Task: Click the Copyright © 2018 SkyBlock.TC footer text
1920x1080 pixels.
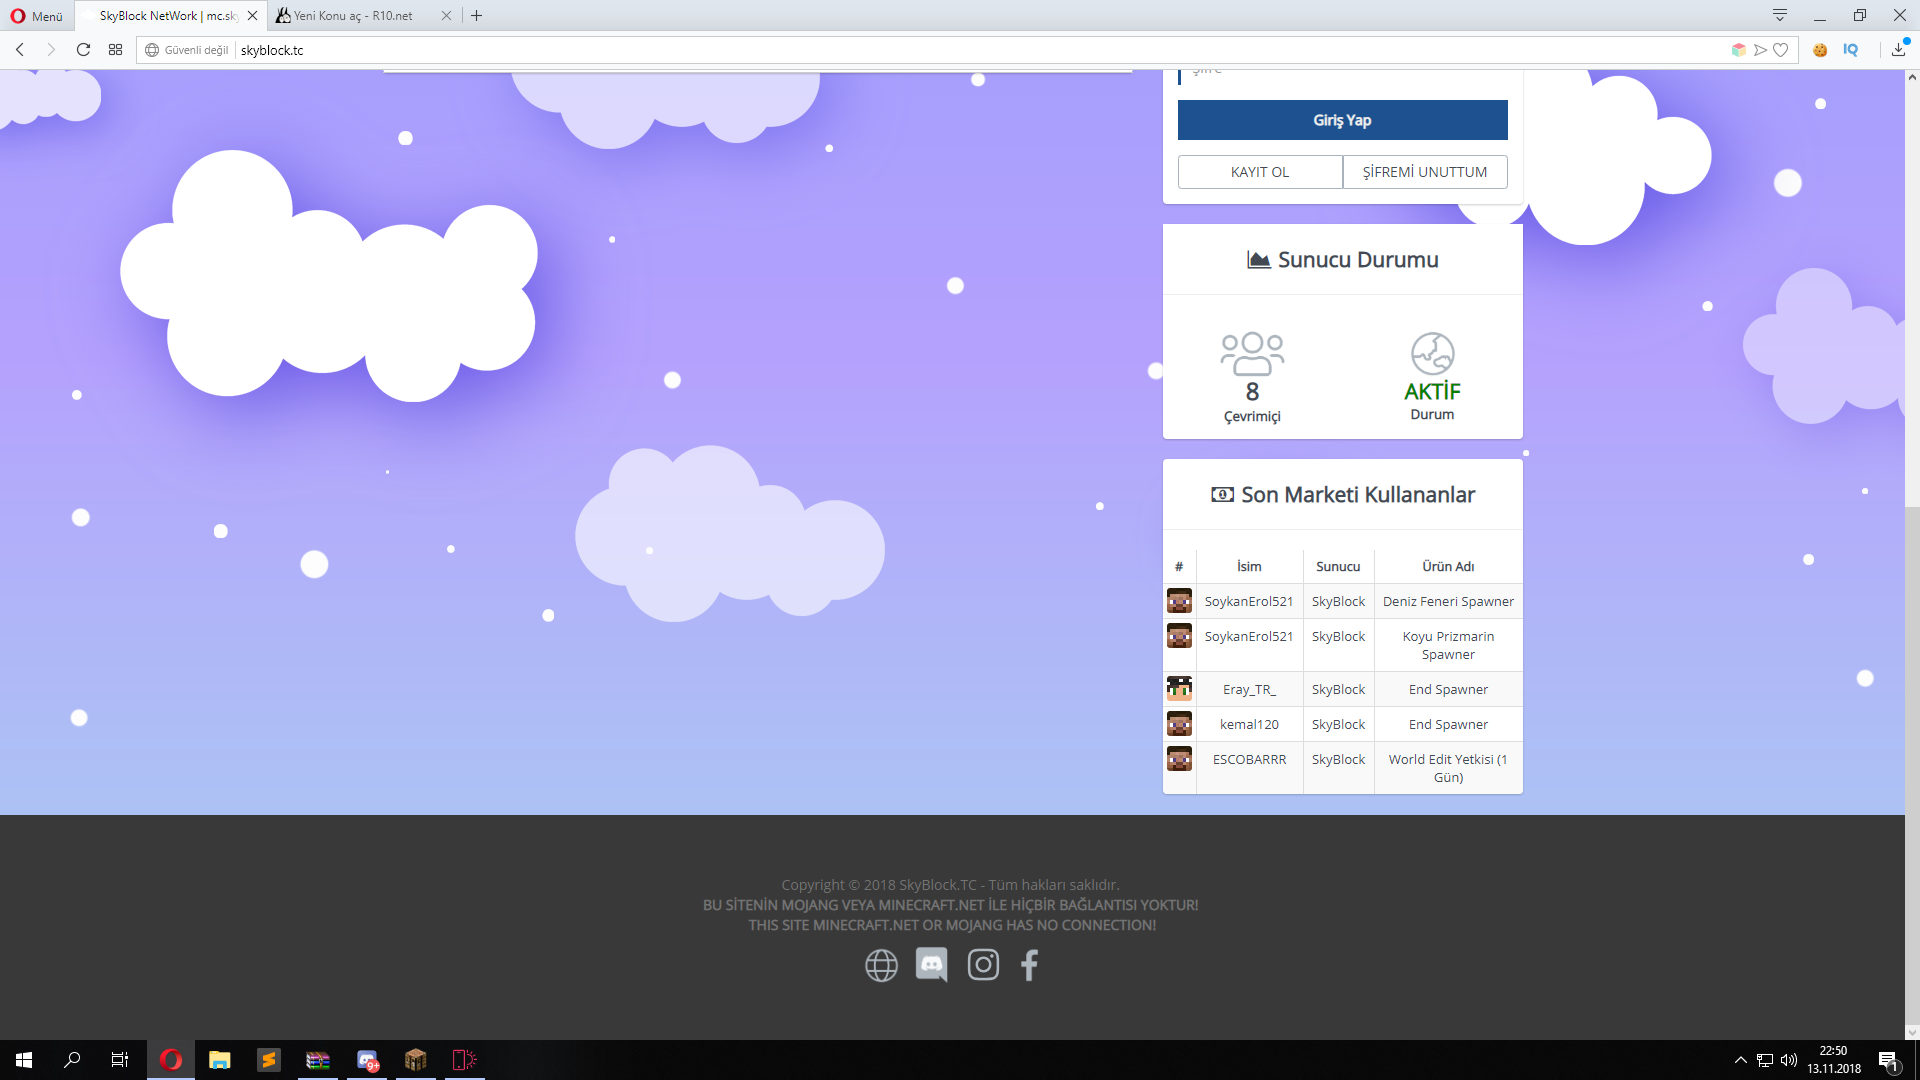Action: tap(950, 885)
